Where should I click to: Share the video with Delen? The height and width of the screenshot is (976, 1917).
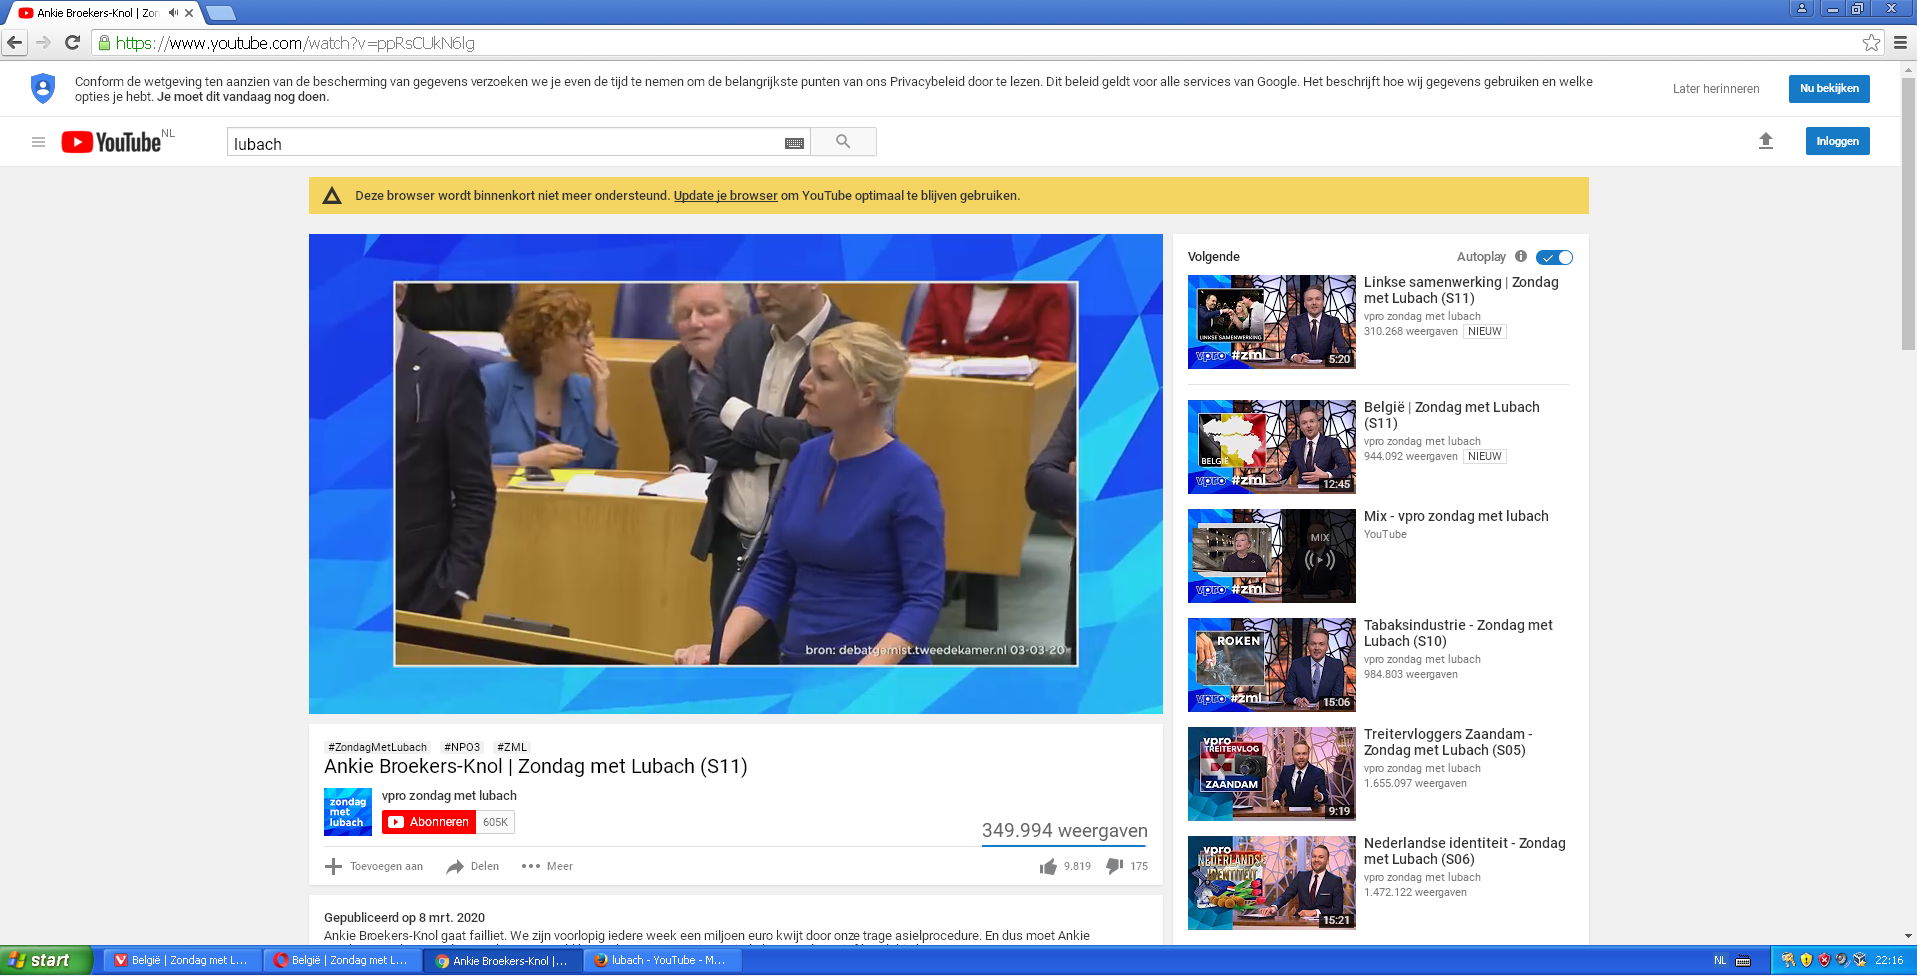pos(473,866)
